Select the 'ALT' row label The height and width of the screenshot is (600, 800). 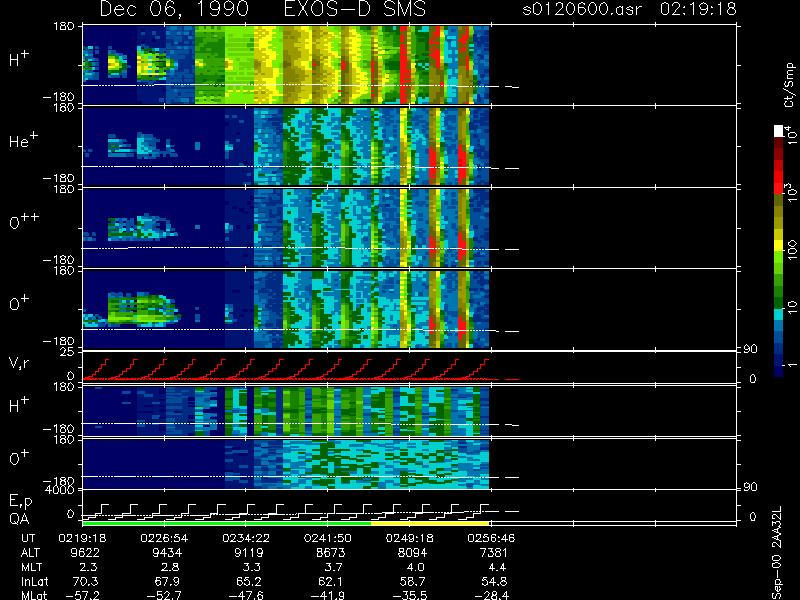click(x=30, y=553)
